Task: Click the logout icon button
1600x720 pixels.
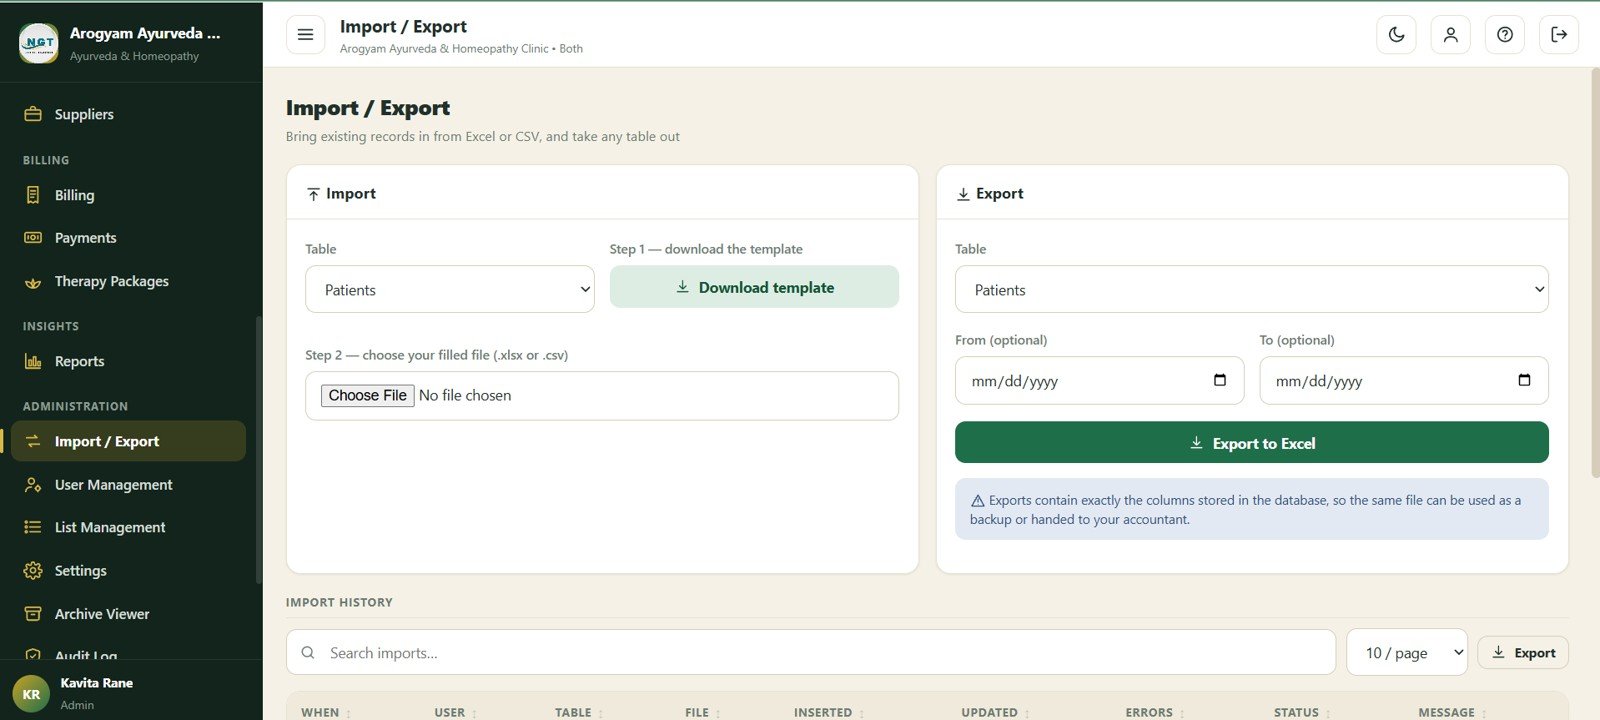Action: (1558, 34)
